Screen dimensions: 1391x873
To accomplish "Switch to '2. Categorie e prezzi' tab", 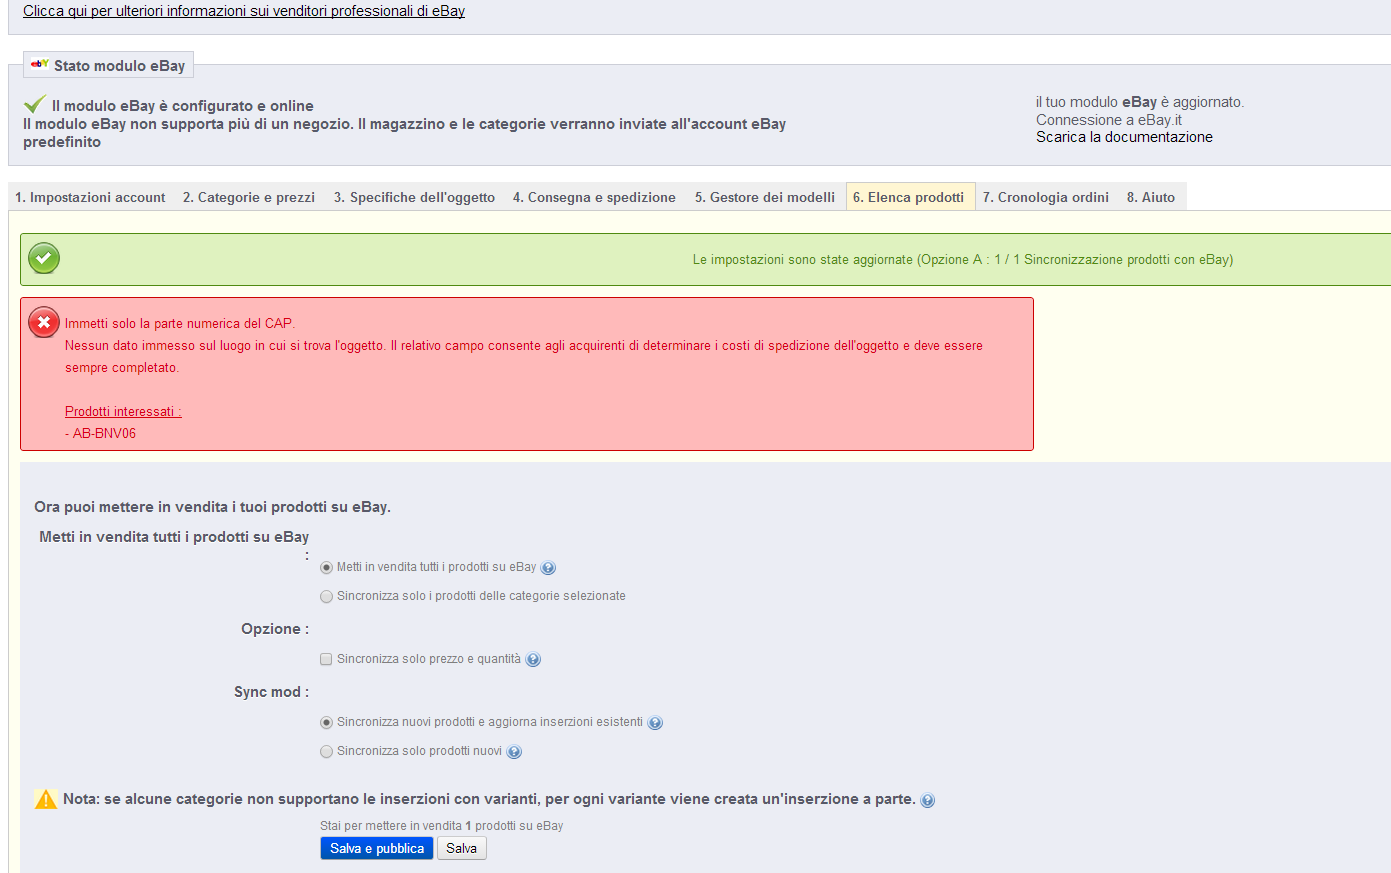I will (249, 197).
